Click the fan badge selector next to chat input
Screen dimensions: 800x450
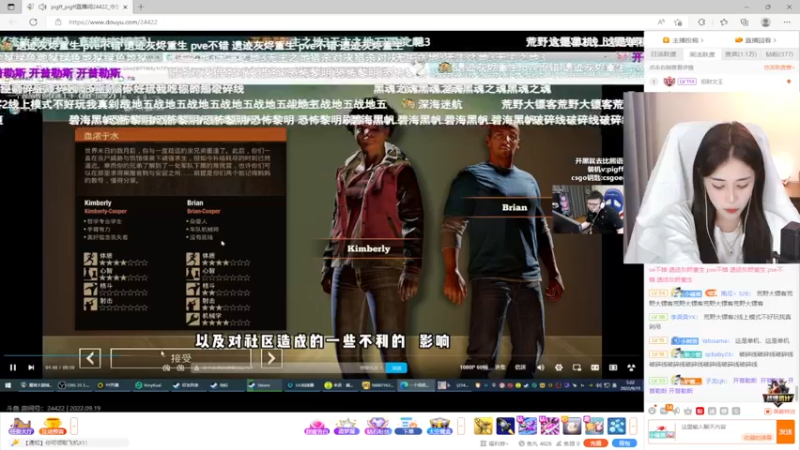point(662,432)
